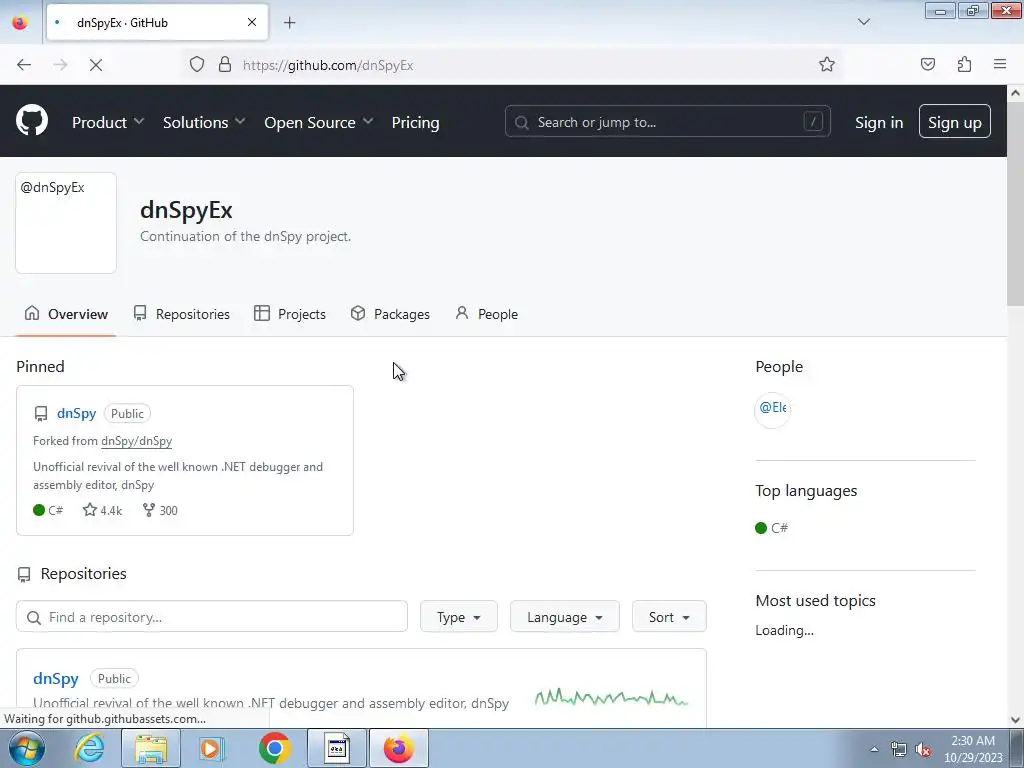Click the dnSpy activity sparkline graph

(x=611, y=697)
